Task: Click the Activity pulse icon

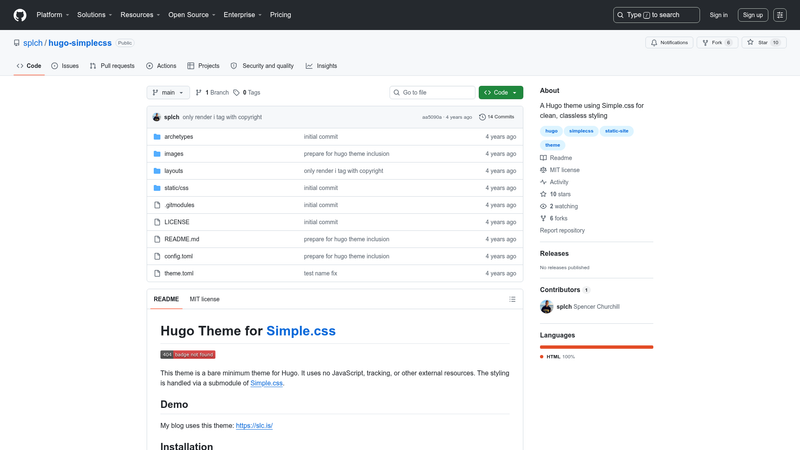Action: point(543,182)
